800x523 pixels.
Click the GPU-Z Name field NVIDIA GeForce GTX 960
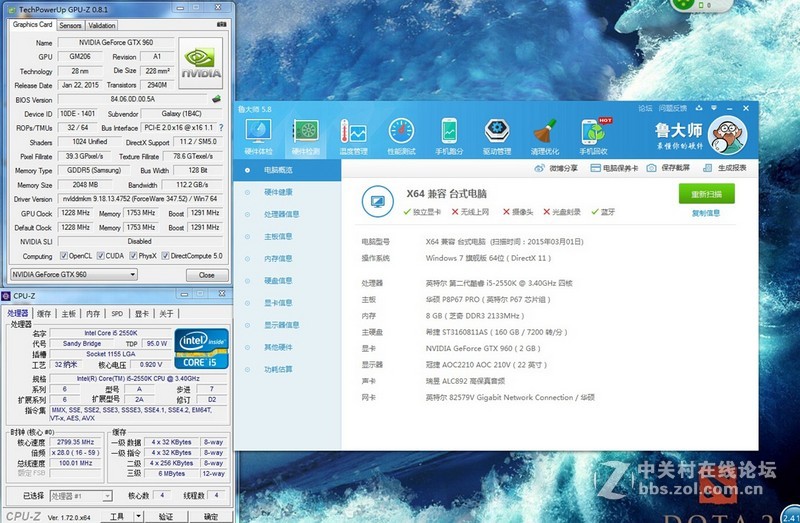116,42
